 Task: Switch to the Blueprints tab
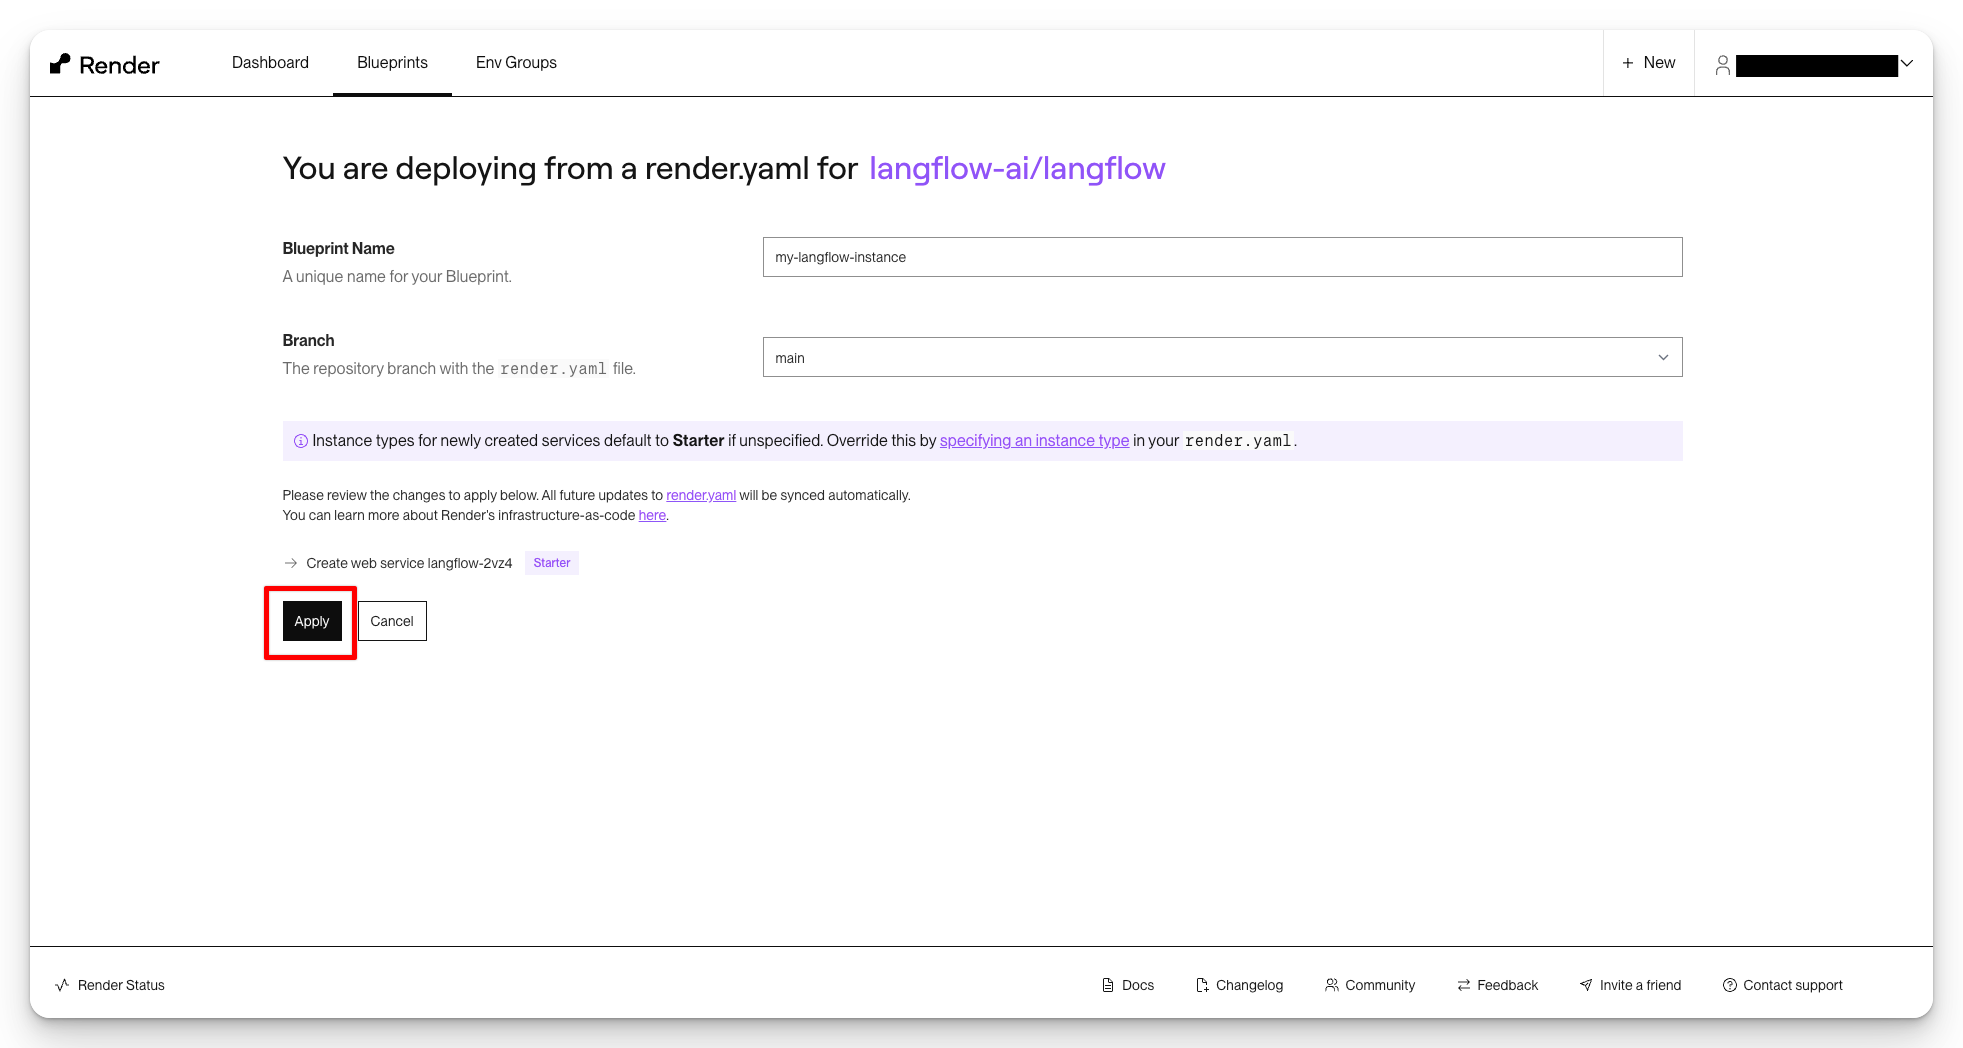392,62
